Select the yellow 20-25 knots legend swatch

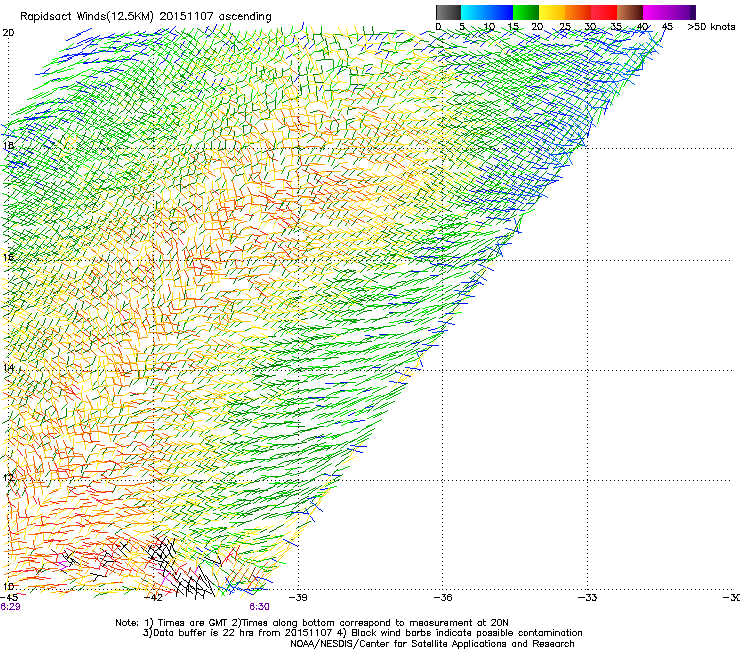[x=552, y=12]
